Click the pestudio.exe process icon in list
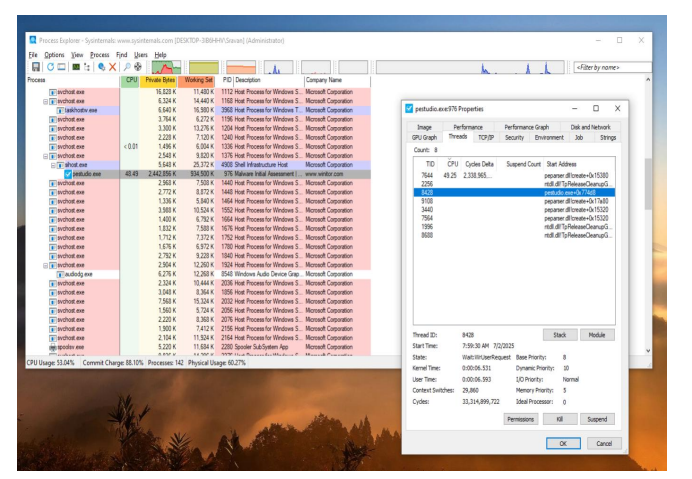 coord(68,173)
